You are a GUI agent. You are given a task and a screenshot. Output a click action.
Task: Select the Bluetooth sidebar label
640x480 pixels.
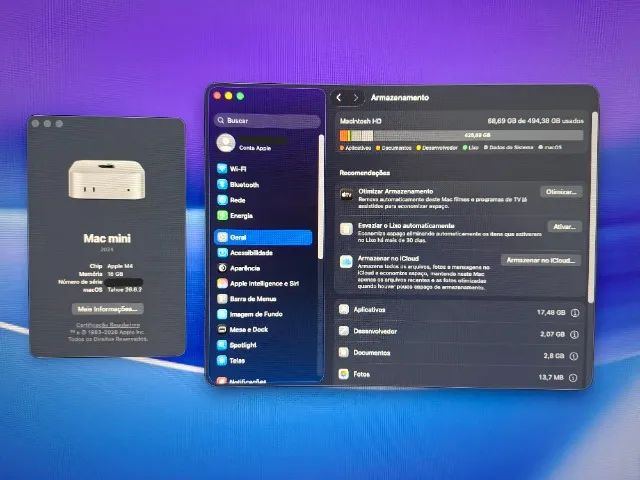[x=244, y=184]
